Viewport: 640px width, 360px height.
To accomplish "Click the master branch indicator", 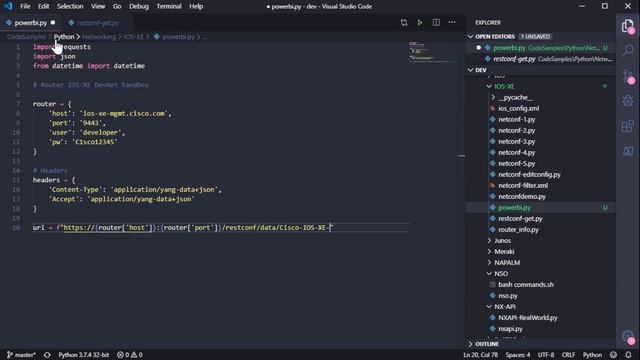I will [x=21, y=355].
